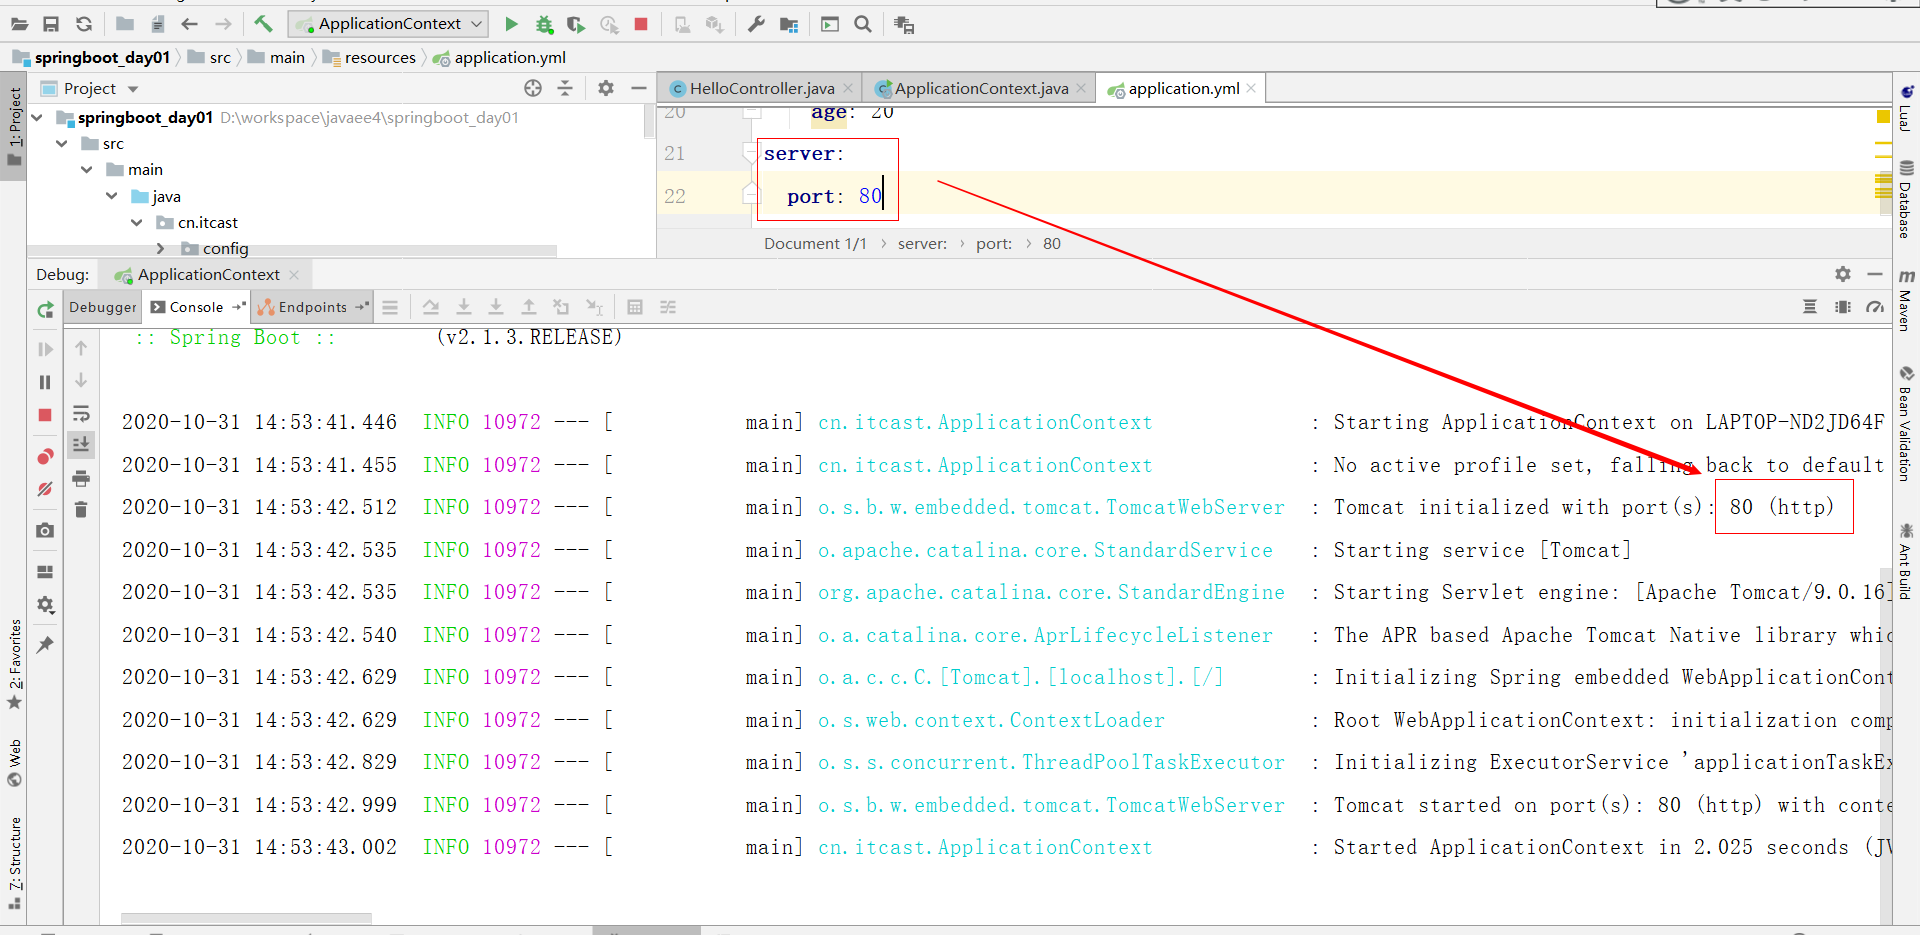Open Settings via the wrench icon
This screenshot has width=1920, height=935.
click(756, 24)
